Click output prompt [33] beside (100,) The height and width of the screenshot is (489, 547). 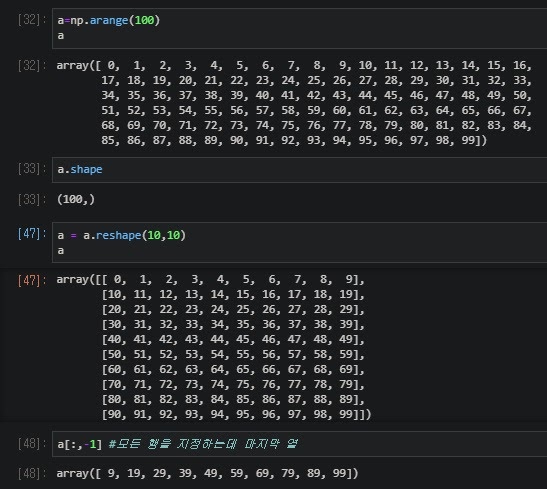point(32,200)
